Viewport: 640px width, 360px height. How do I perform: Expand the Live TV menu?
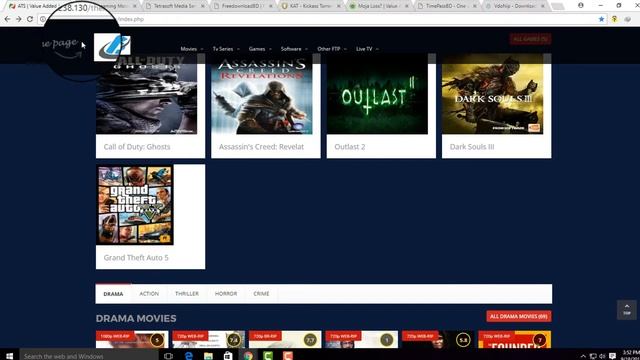(367, 49)
